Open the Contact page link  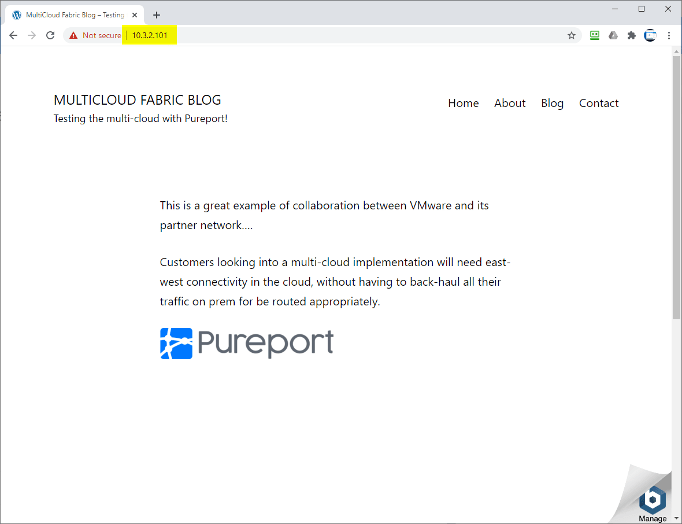point(598,103)
